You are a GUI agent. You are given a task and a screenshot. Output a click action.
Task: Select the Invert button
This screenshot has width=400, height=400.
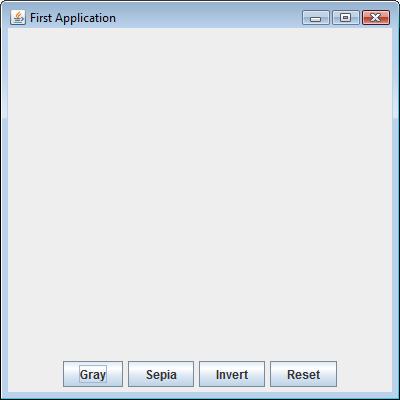coord(232,374)
